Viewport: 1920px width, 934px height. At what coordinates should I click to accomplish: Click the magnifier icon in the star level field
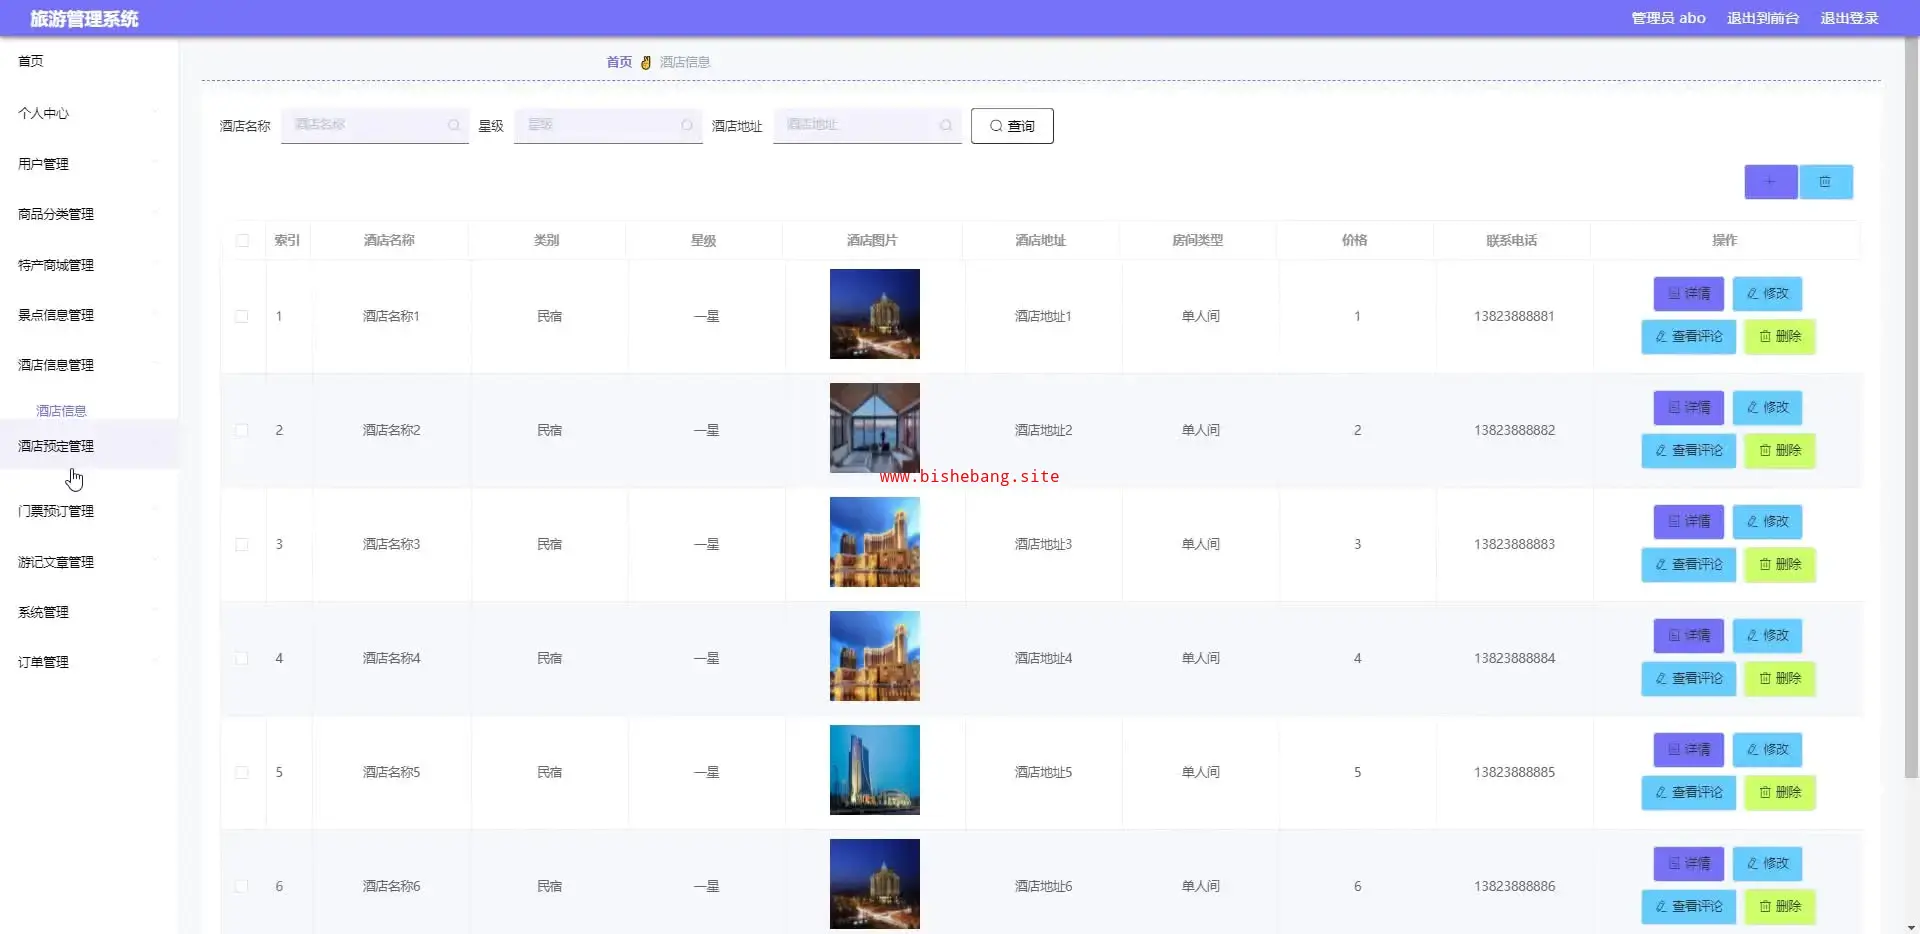click(687, 125)
